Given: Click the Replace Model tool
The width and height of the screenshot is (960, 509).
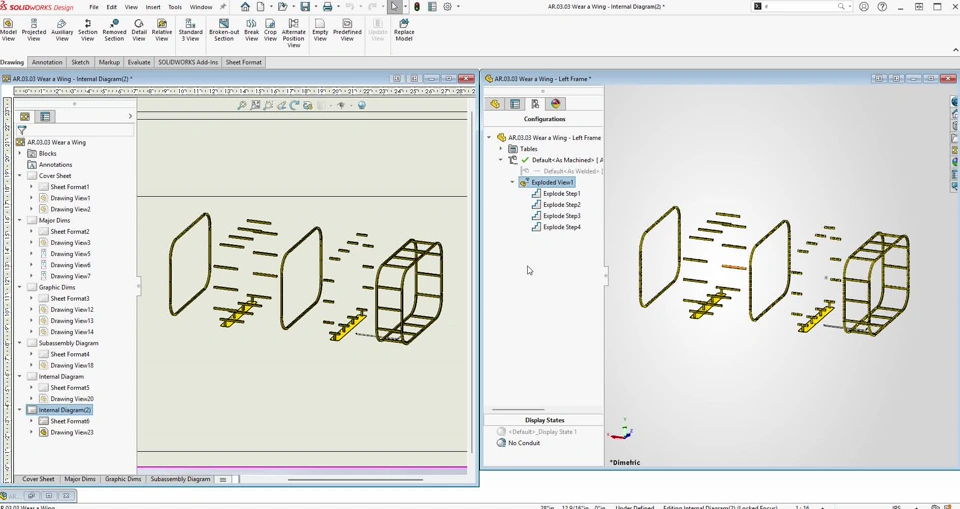Looking at the screenshot, I should tap(404, 29).
